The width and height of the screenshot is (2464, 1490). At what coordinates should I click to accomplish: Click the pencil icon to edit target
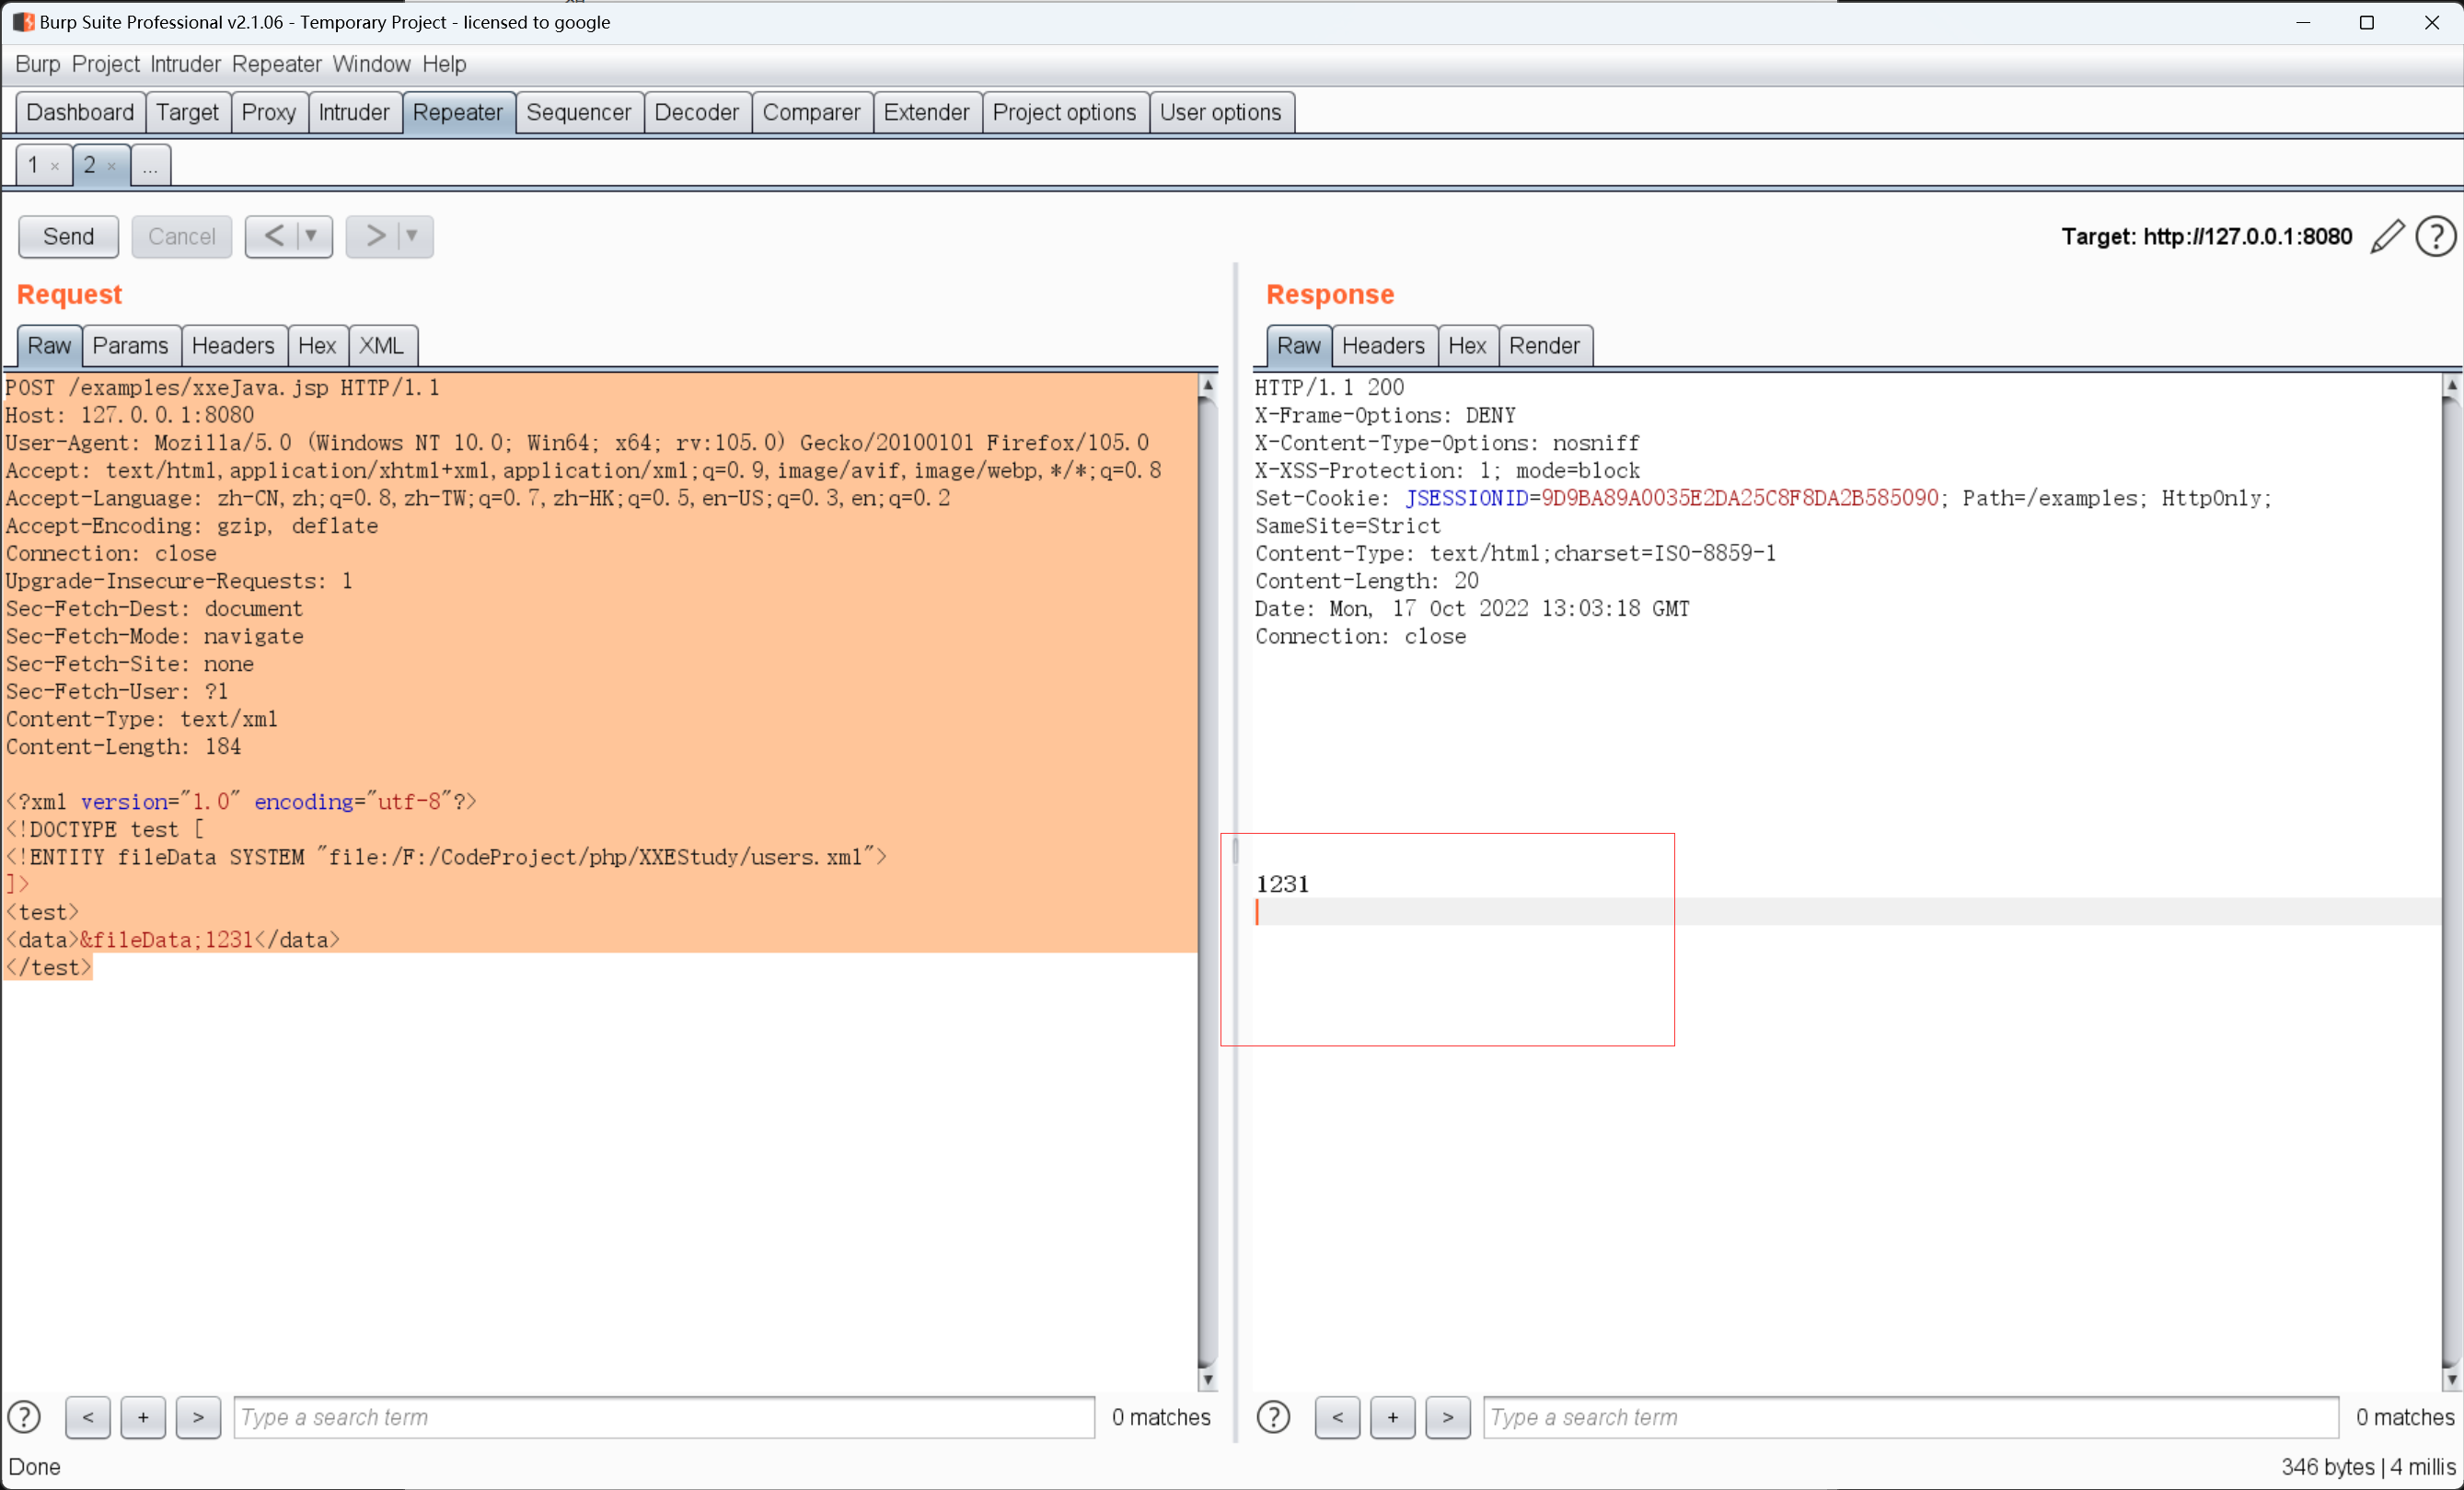2387,237
